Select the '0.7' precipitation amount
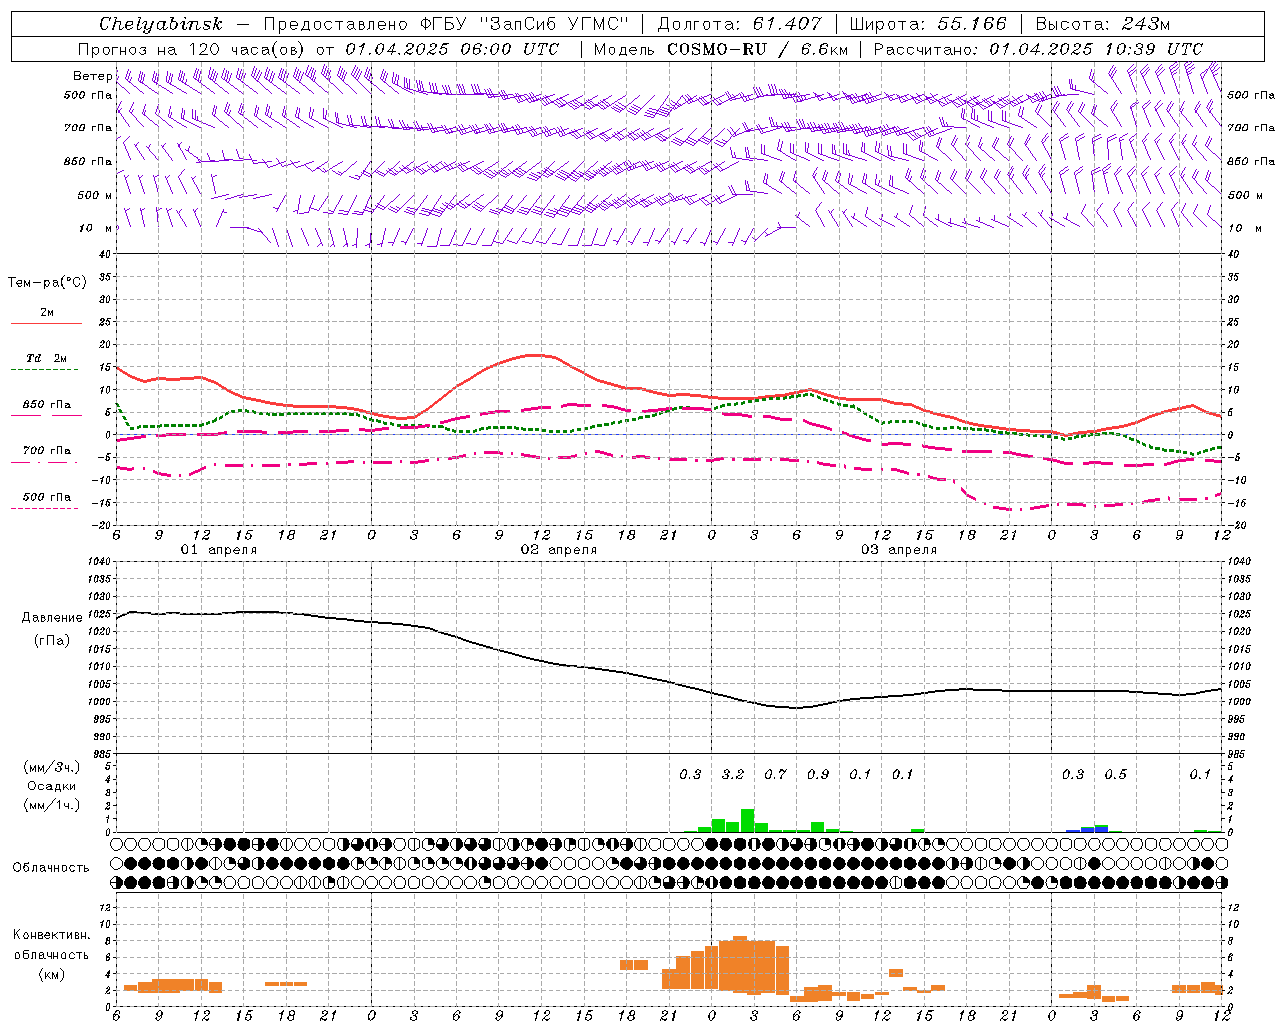 point(775,774)
